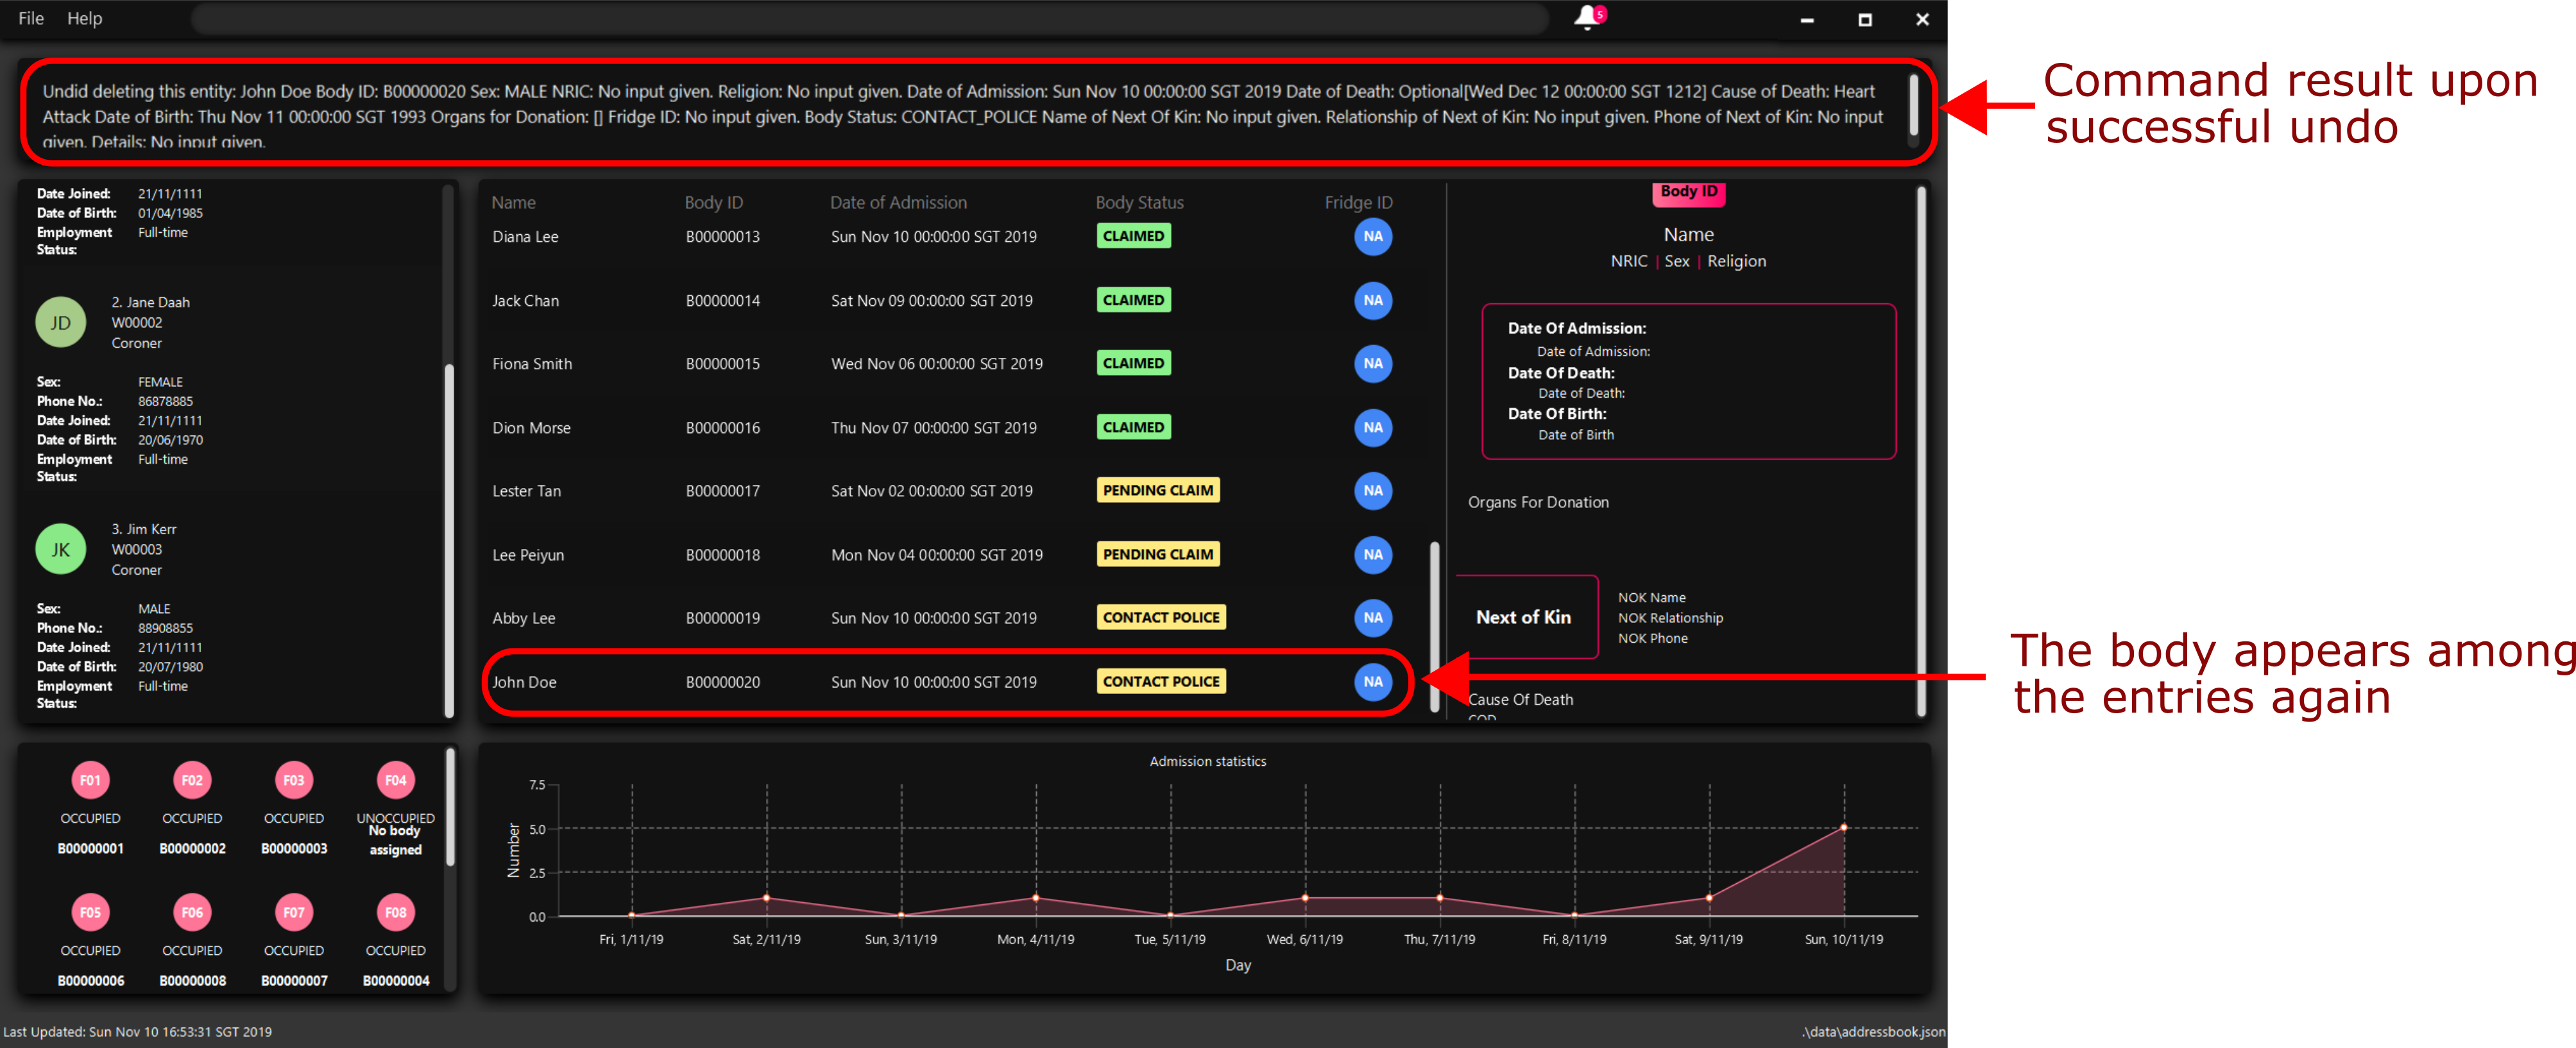Click the Sat 2/11/19 chart data point

(x=766, y=897)
